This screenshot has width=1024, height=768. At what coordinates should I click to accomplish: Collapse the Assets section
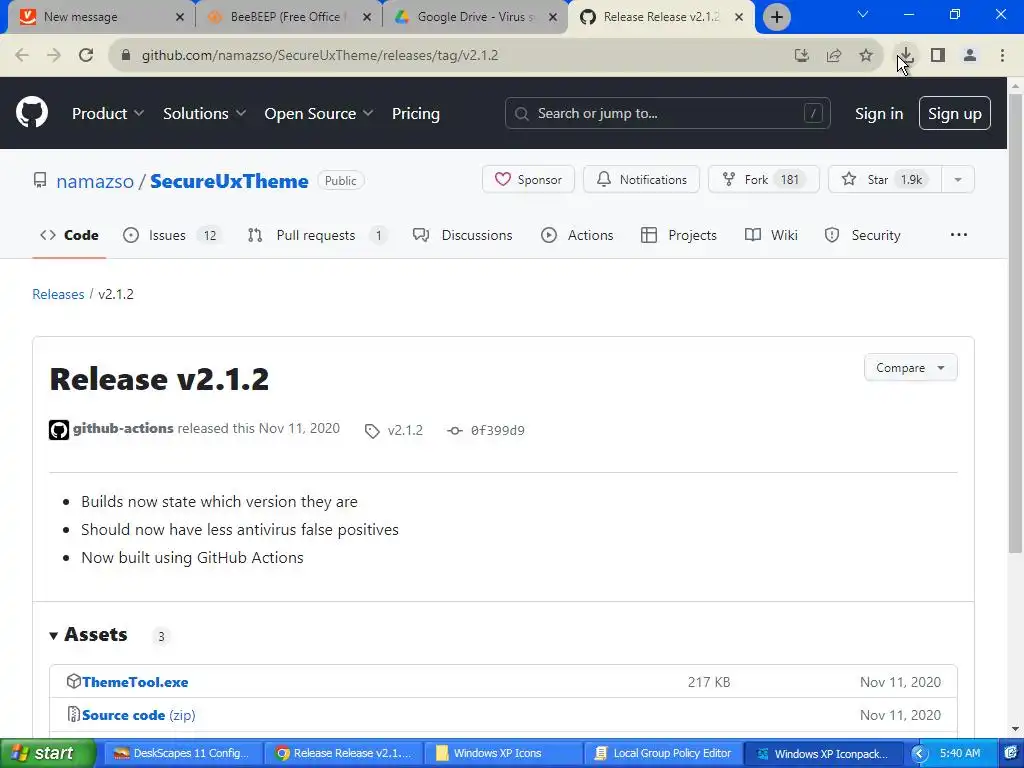(88, 635)
